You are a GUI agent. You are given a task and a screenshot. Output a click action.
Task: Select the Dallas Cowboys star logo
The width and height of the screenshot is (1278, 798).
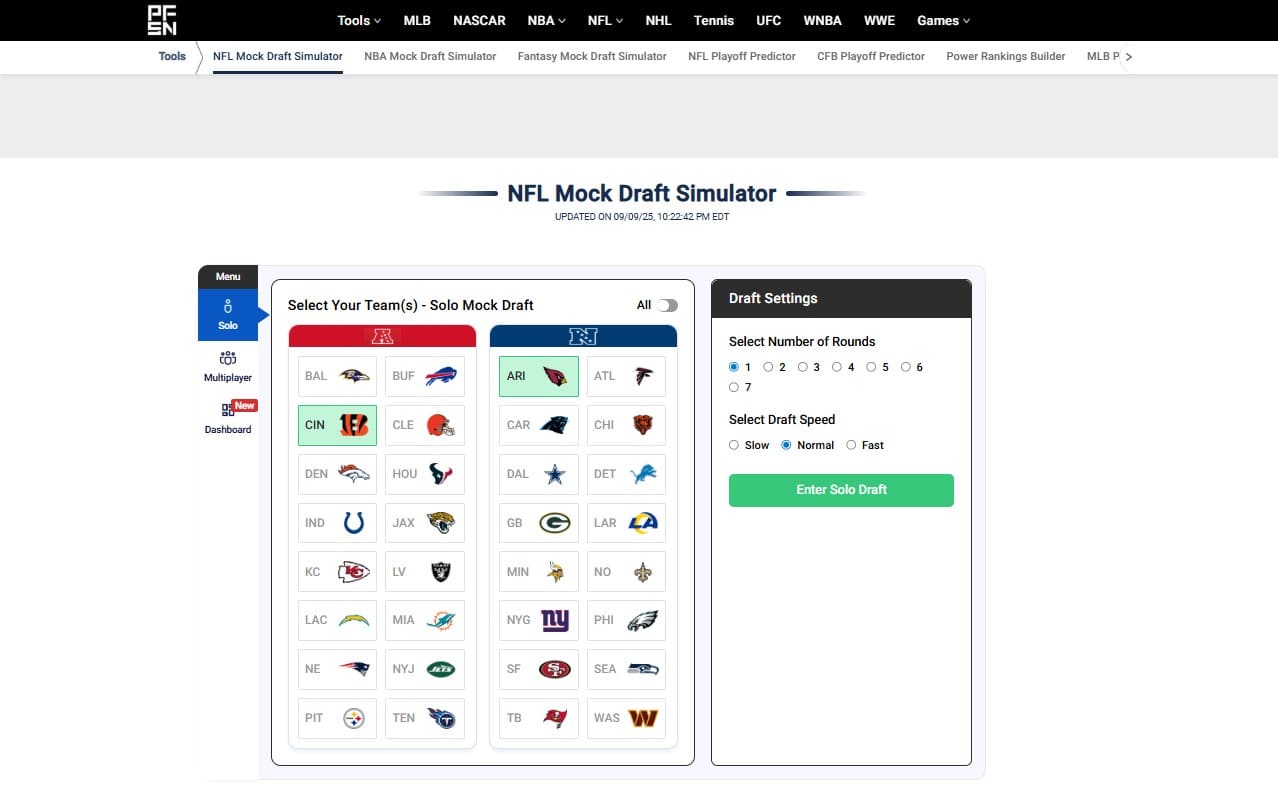click(555, 474)
